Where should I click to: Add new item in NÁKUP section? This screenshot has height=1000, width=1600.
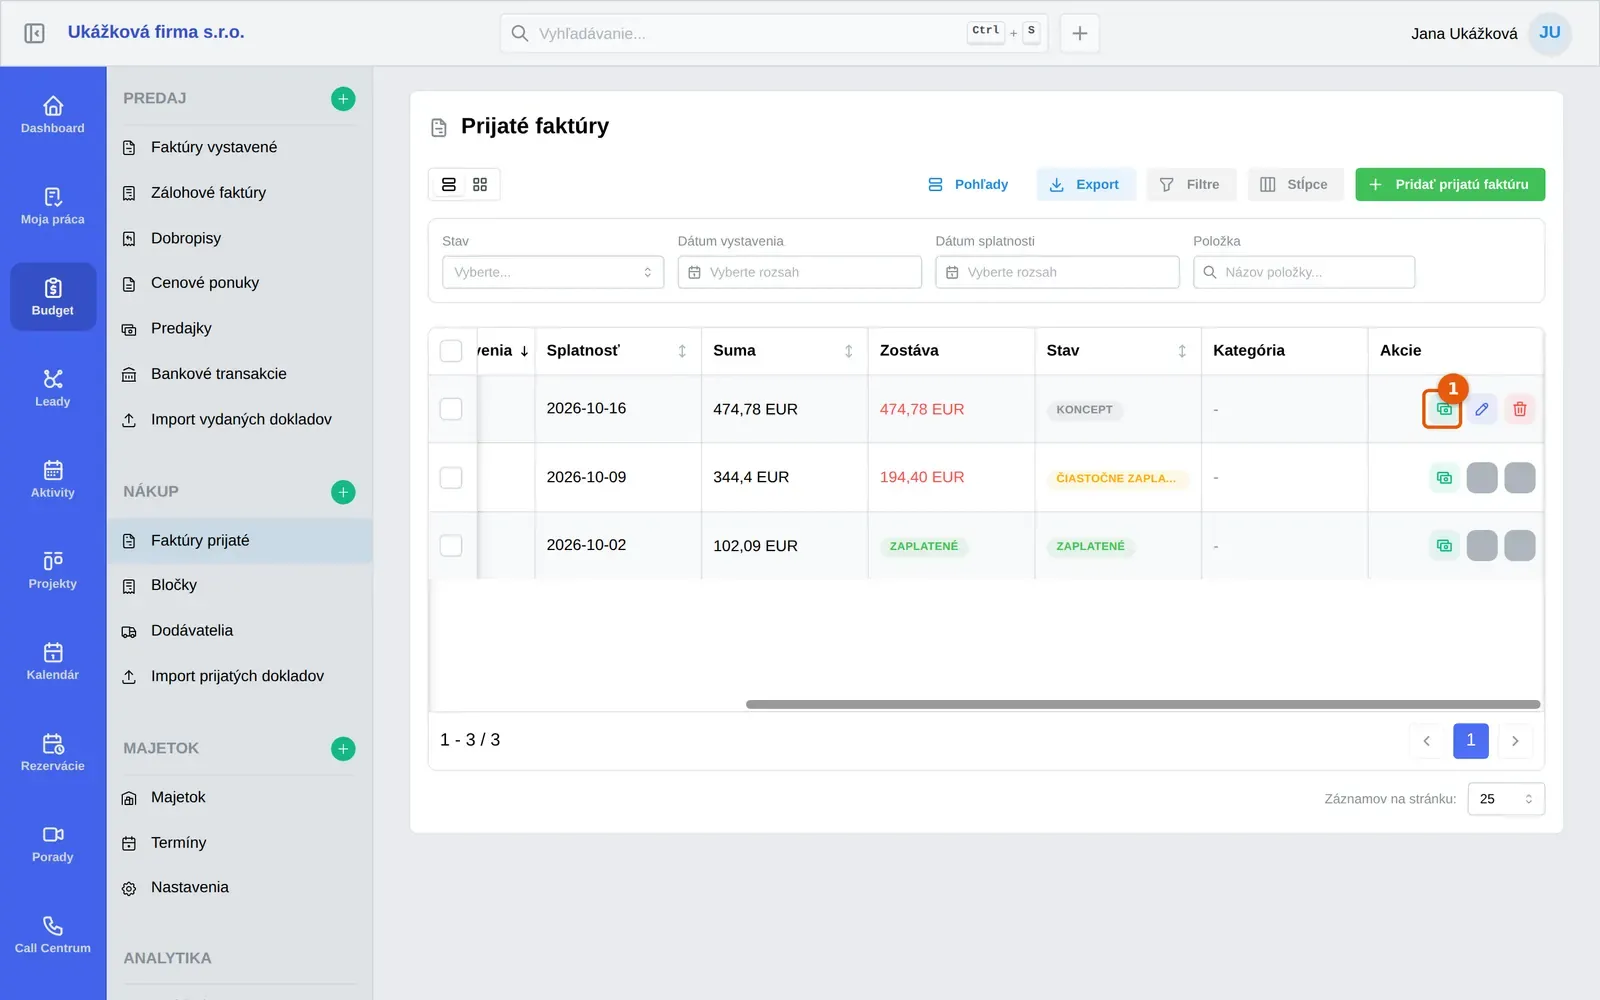pyautogui.click(x=343, y=492)
